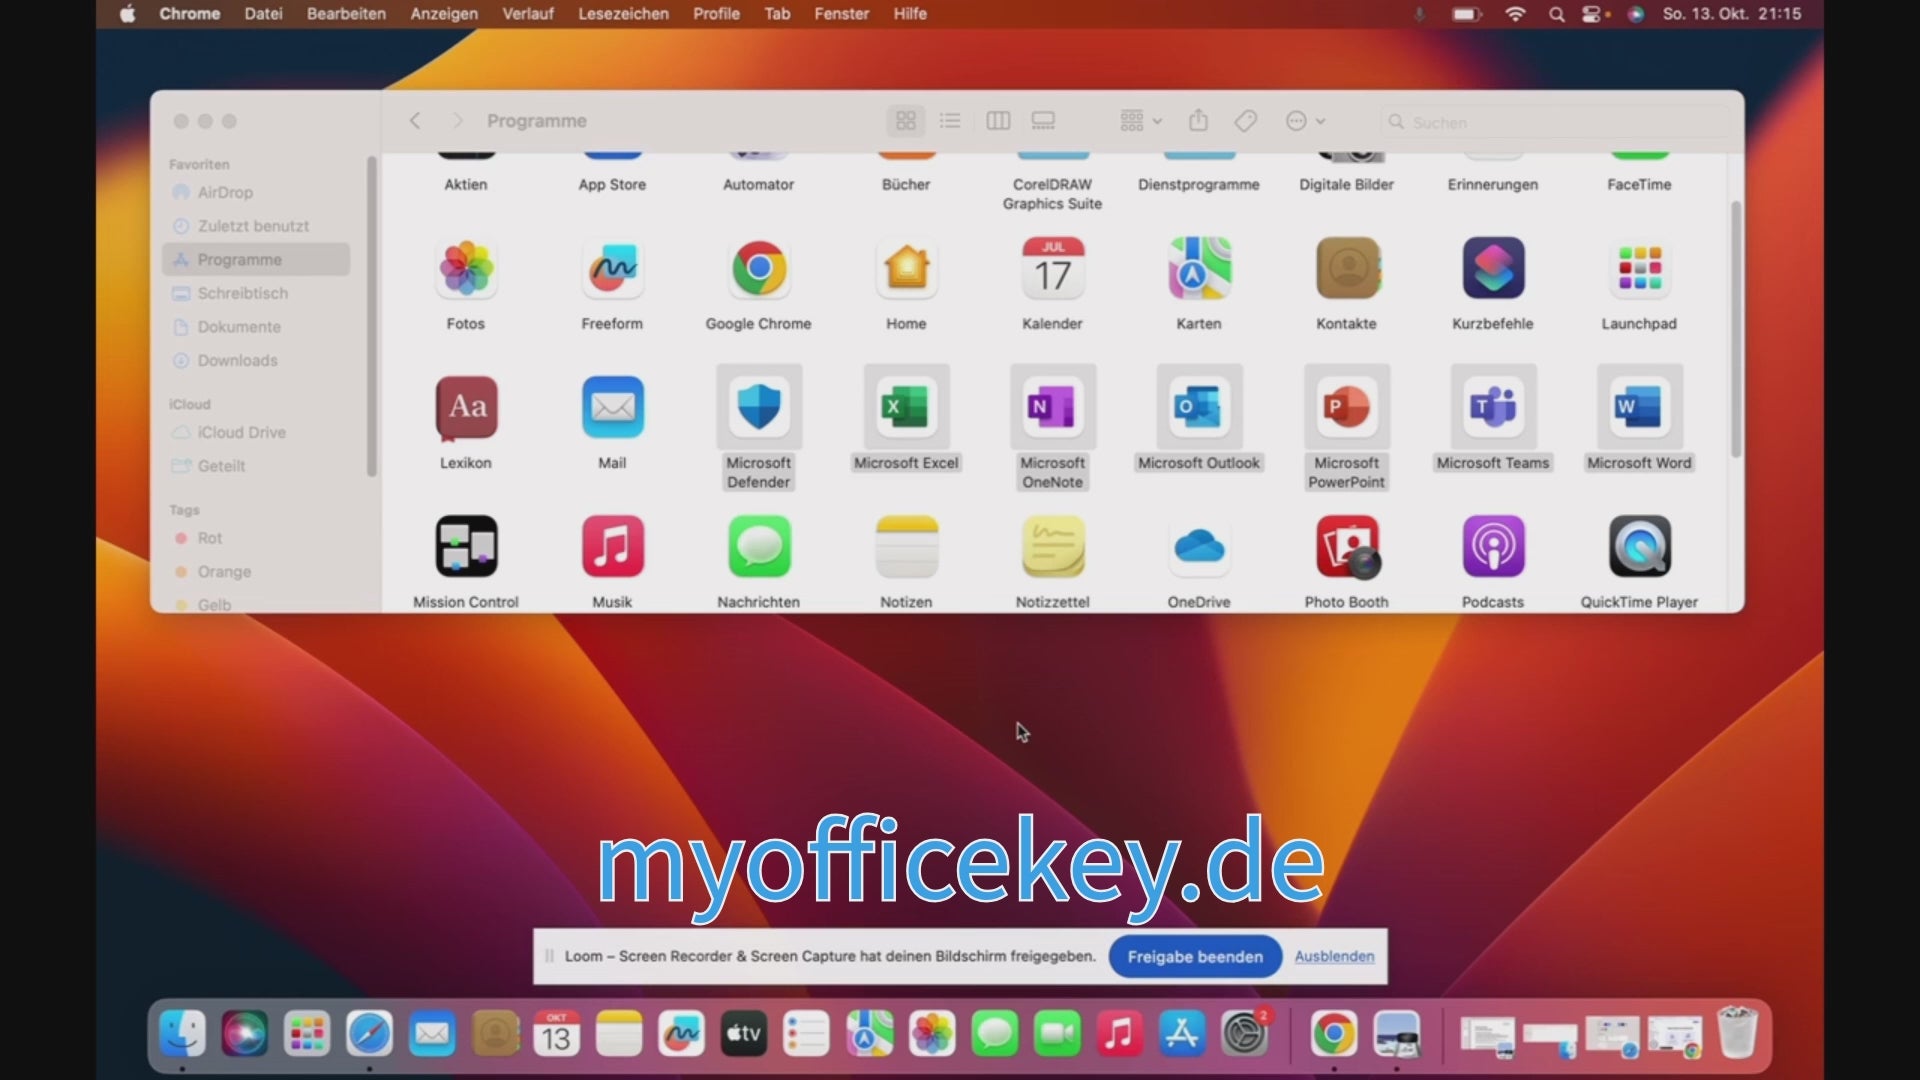
Task: Select Microsoft Teams icon
Action: pyautogui.click(x=1493, y=408)
